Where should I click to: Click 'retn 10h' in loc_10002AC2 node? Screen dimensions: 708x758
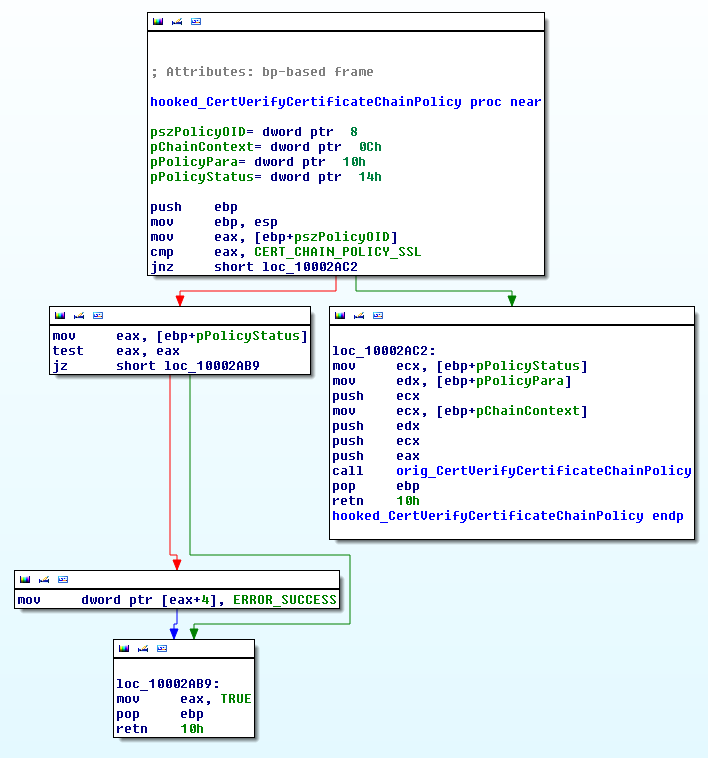376,501
